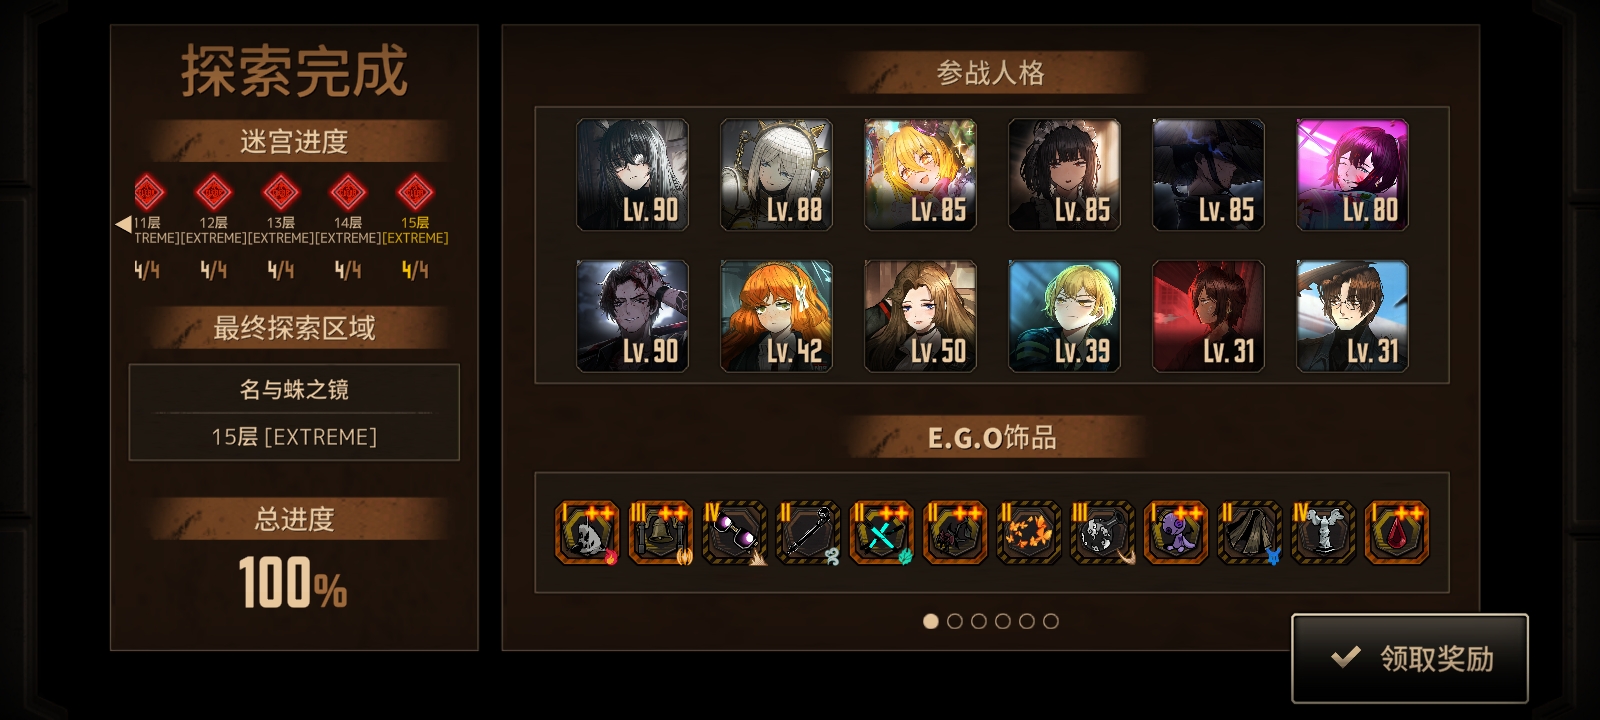Switch to second E.G.O gift page dot

click(954, 621)
